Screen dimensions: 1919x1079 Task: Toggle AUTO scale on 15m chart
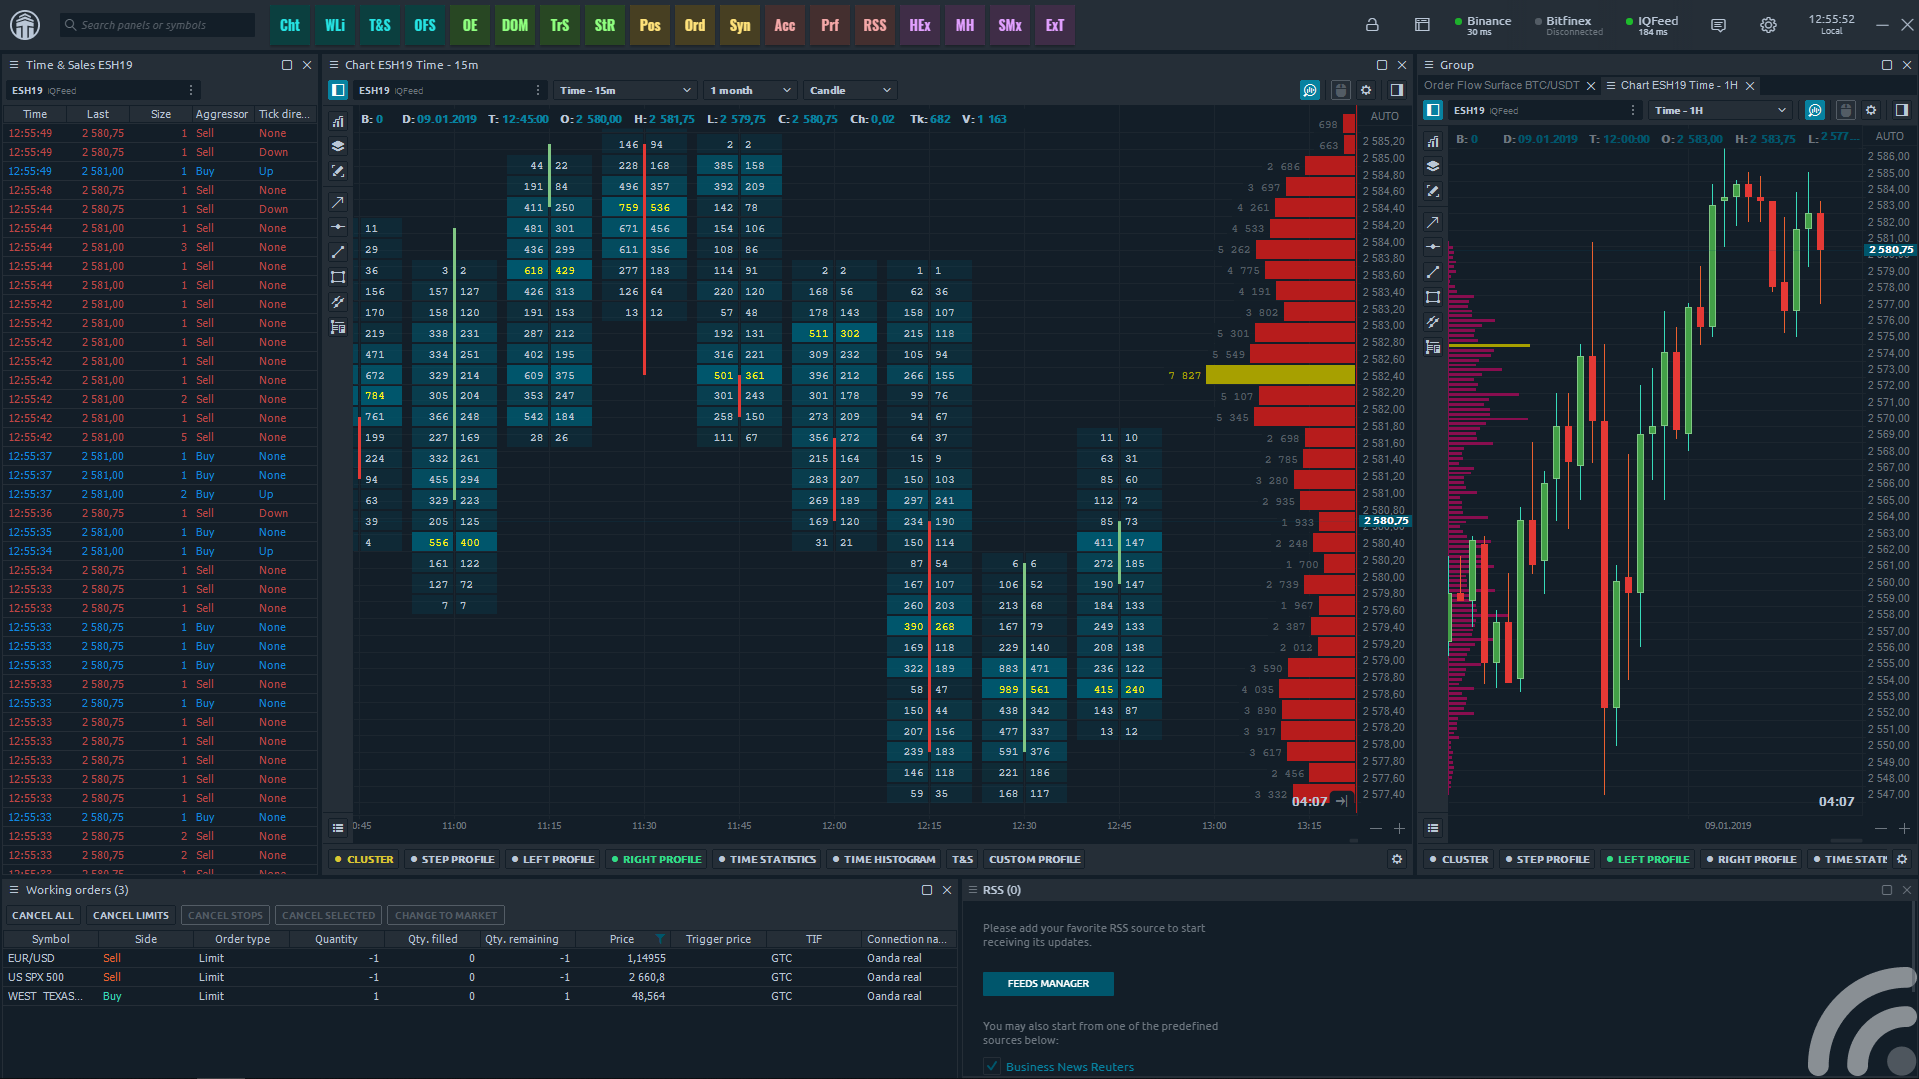1384,116
